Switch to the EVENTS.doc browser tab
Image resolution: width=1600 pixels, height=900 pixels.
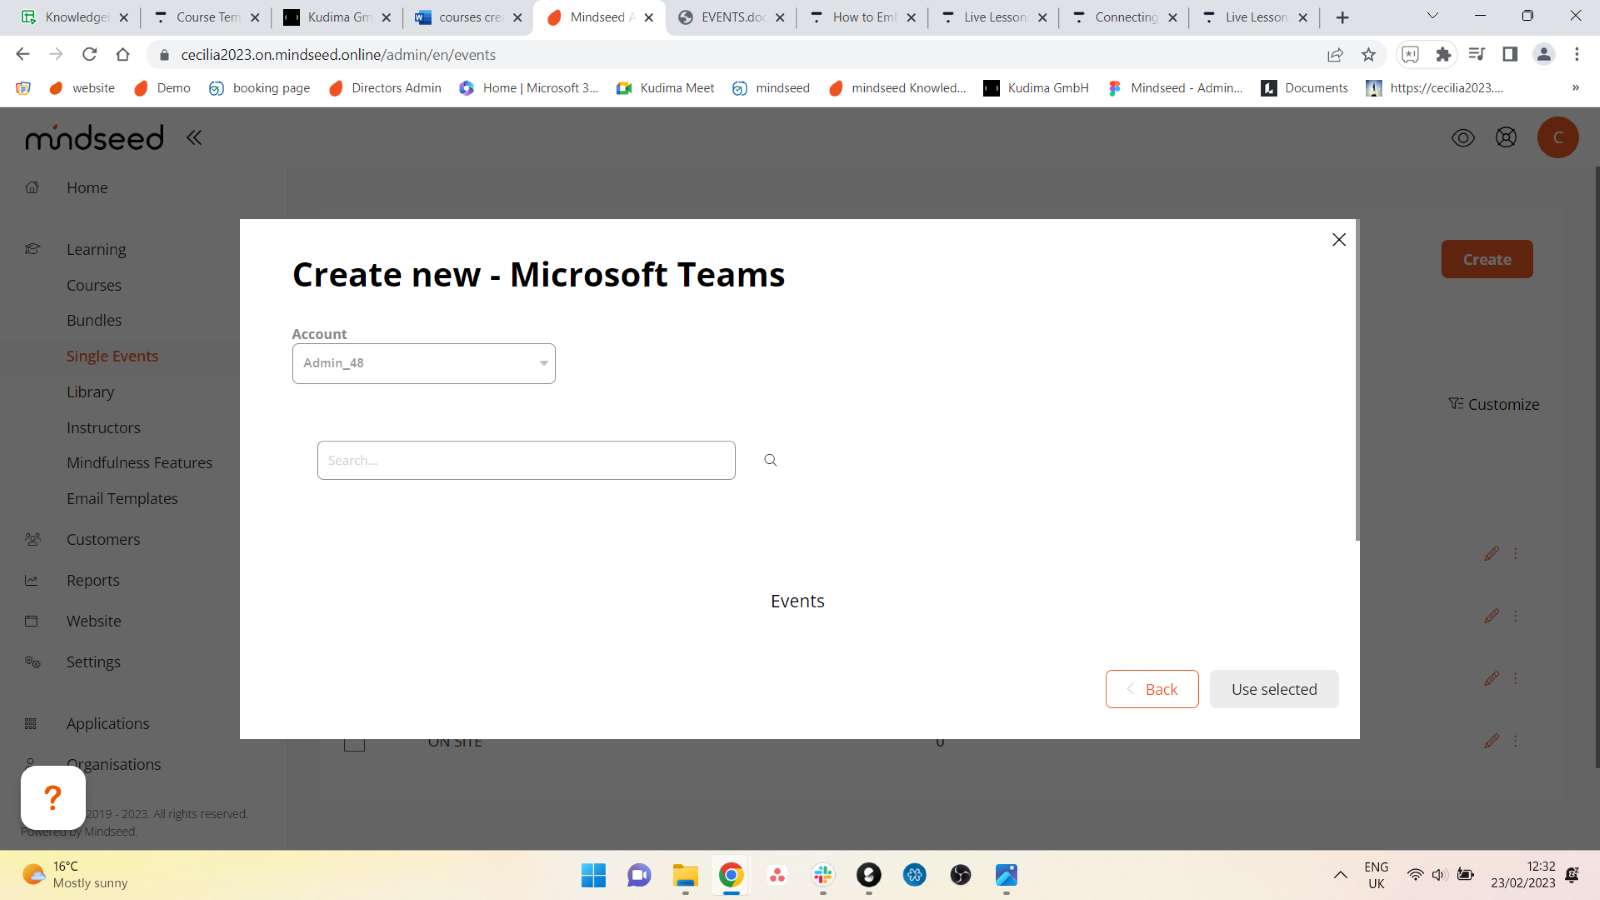tap(731, 17)
